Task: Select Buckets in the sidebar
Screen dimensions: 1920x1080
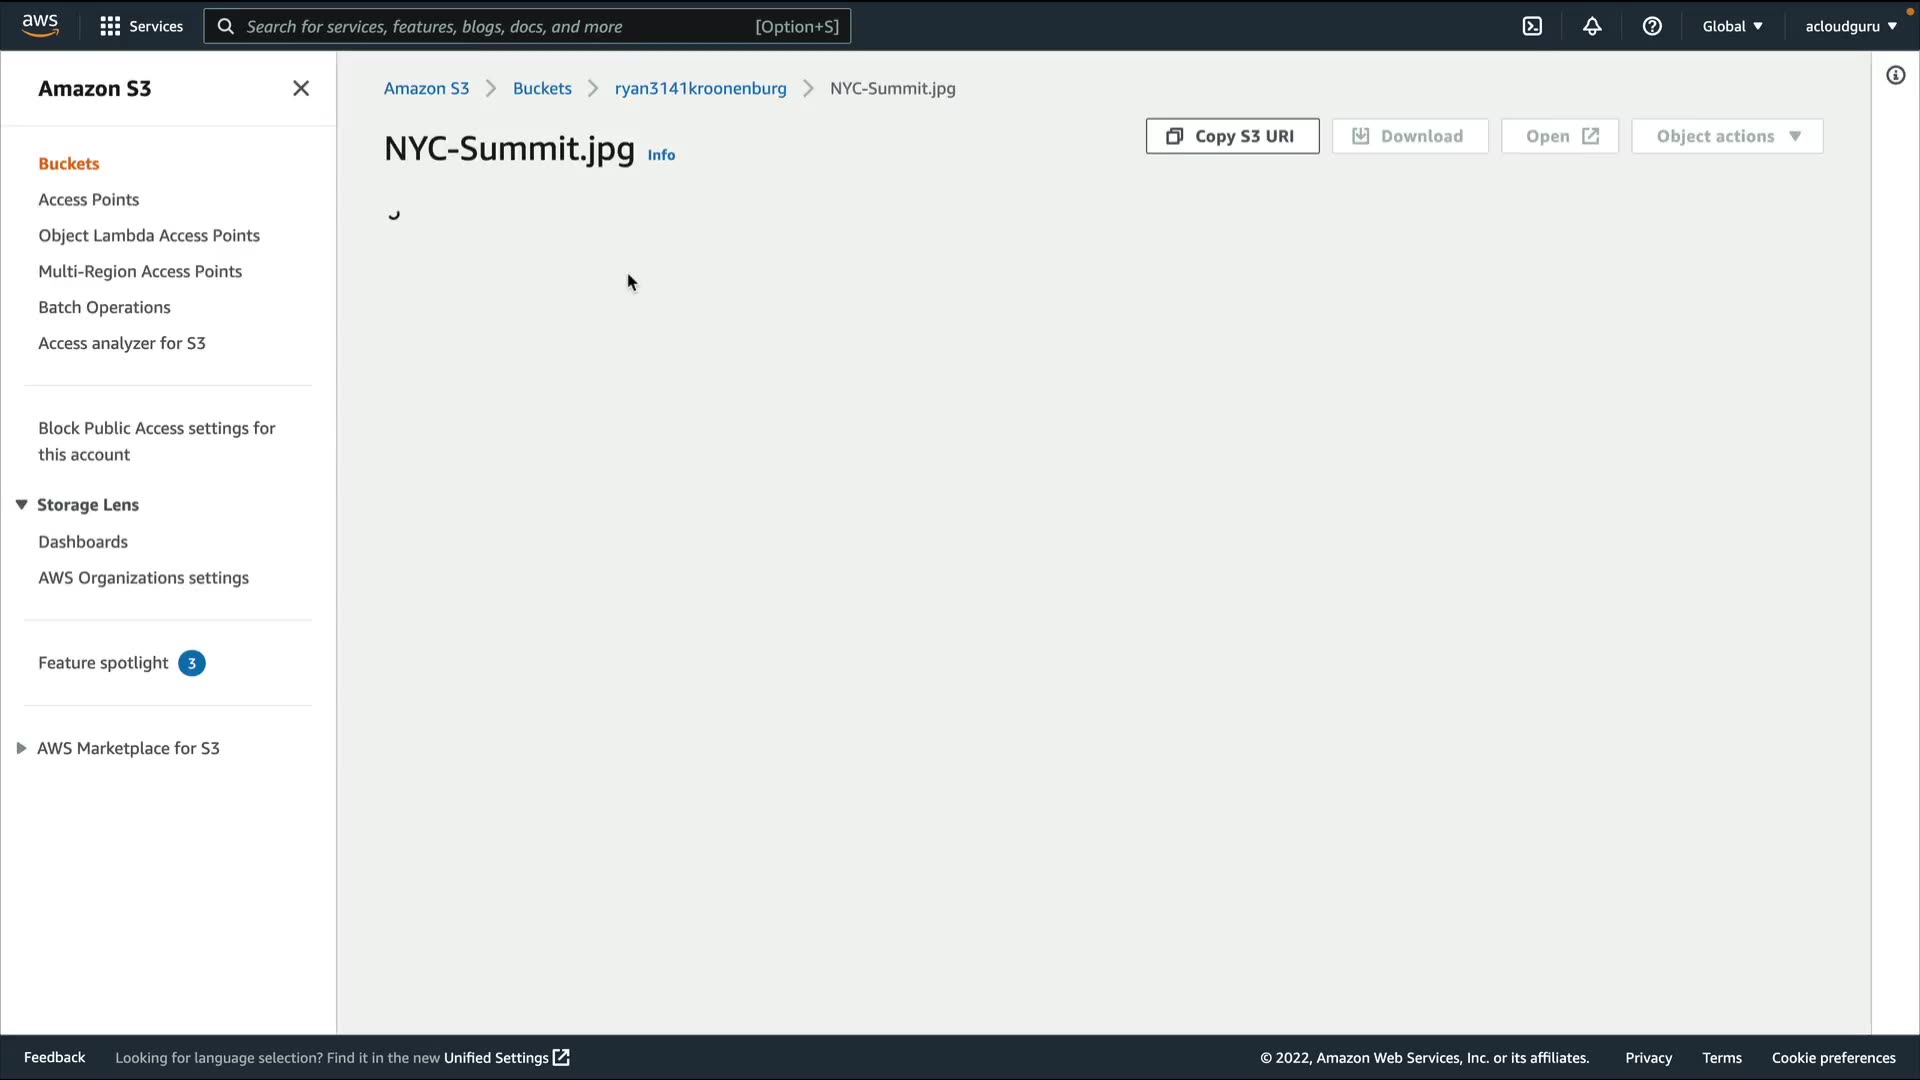Action: (69, 163)
